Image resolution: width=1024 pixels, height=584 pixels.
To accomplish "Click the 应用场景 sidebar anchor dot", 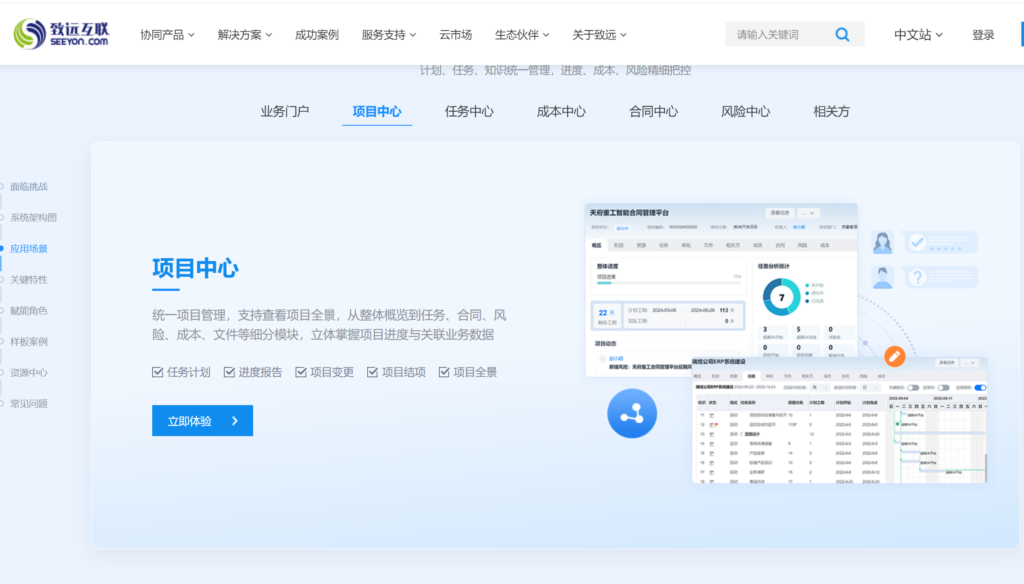I will [x=7, y=248].
